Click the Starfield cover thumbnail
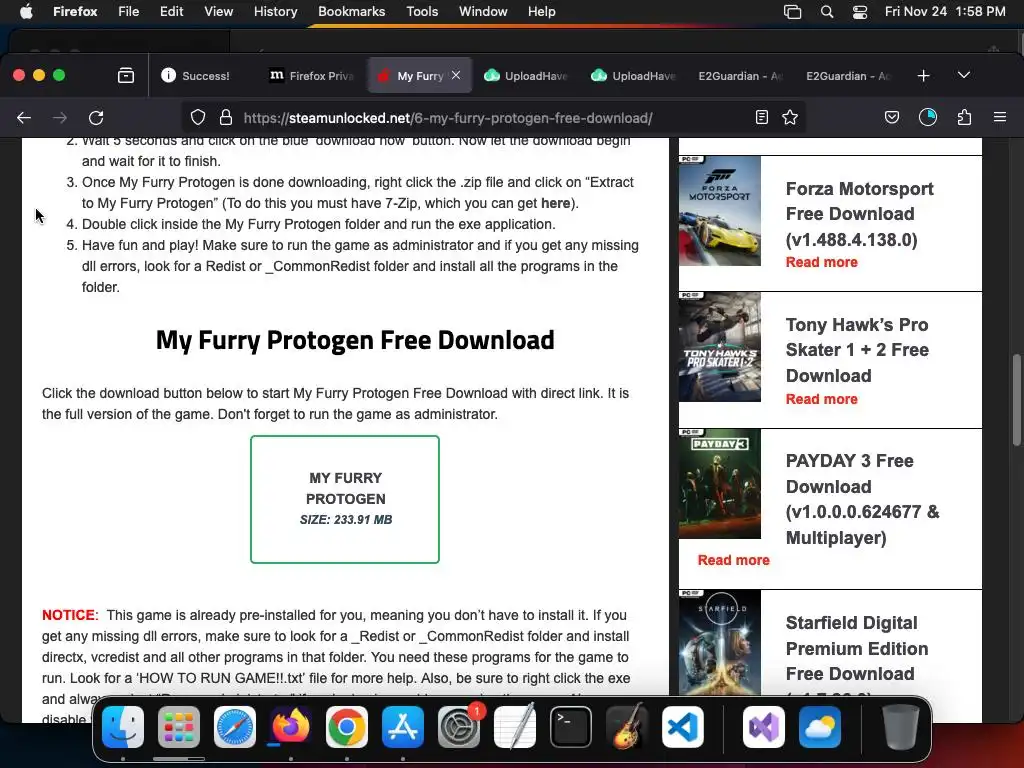Viewport: 1024px width, 768px height. pyautogui.click(x=720, y=643)
